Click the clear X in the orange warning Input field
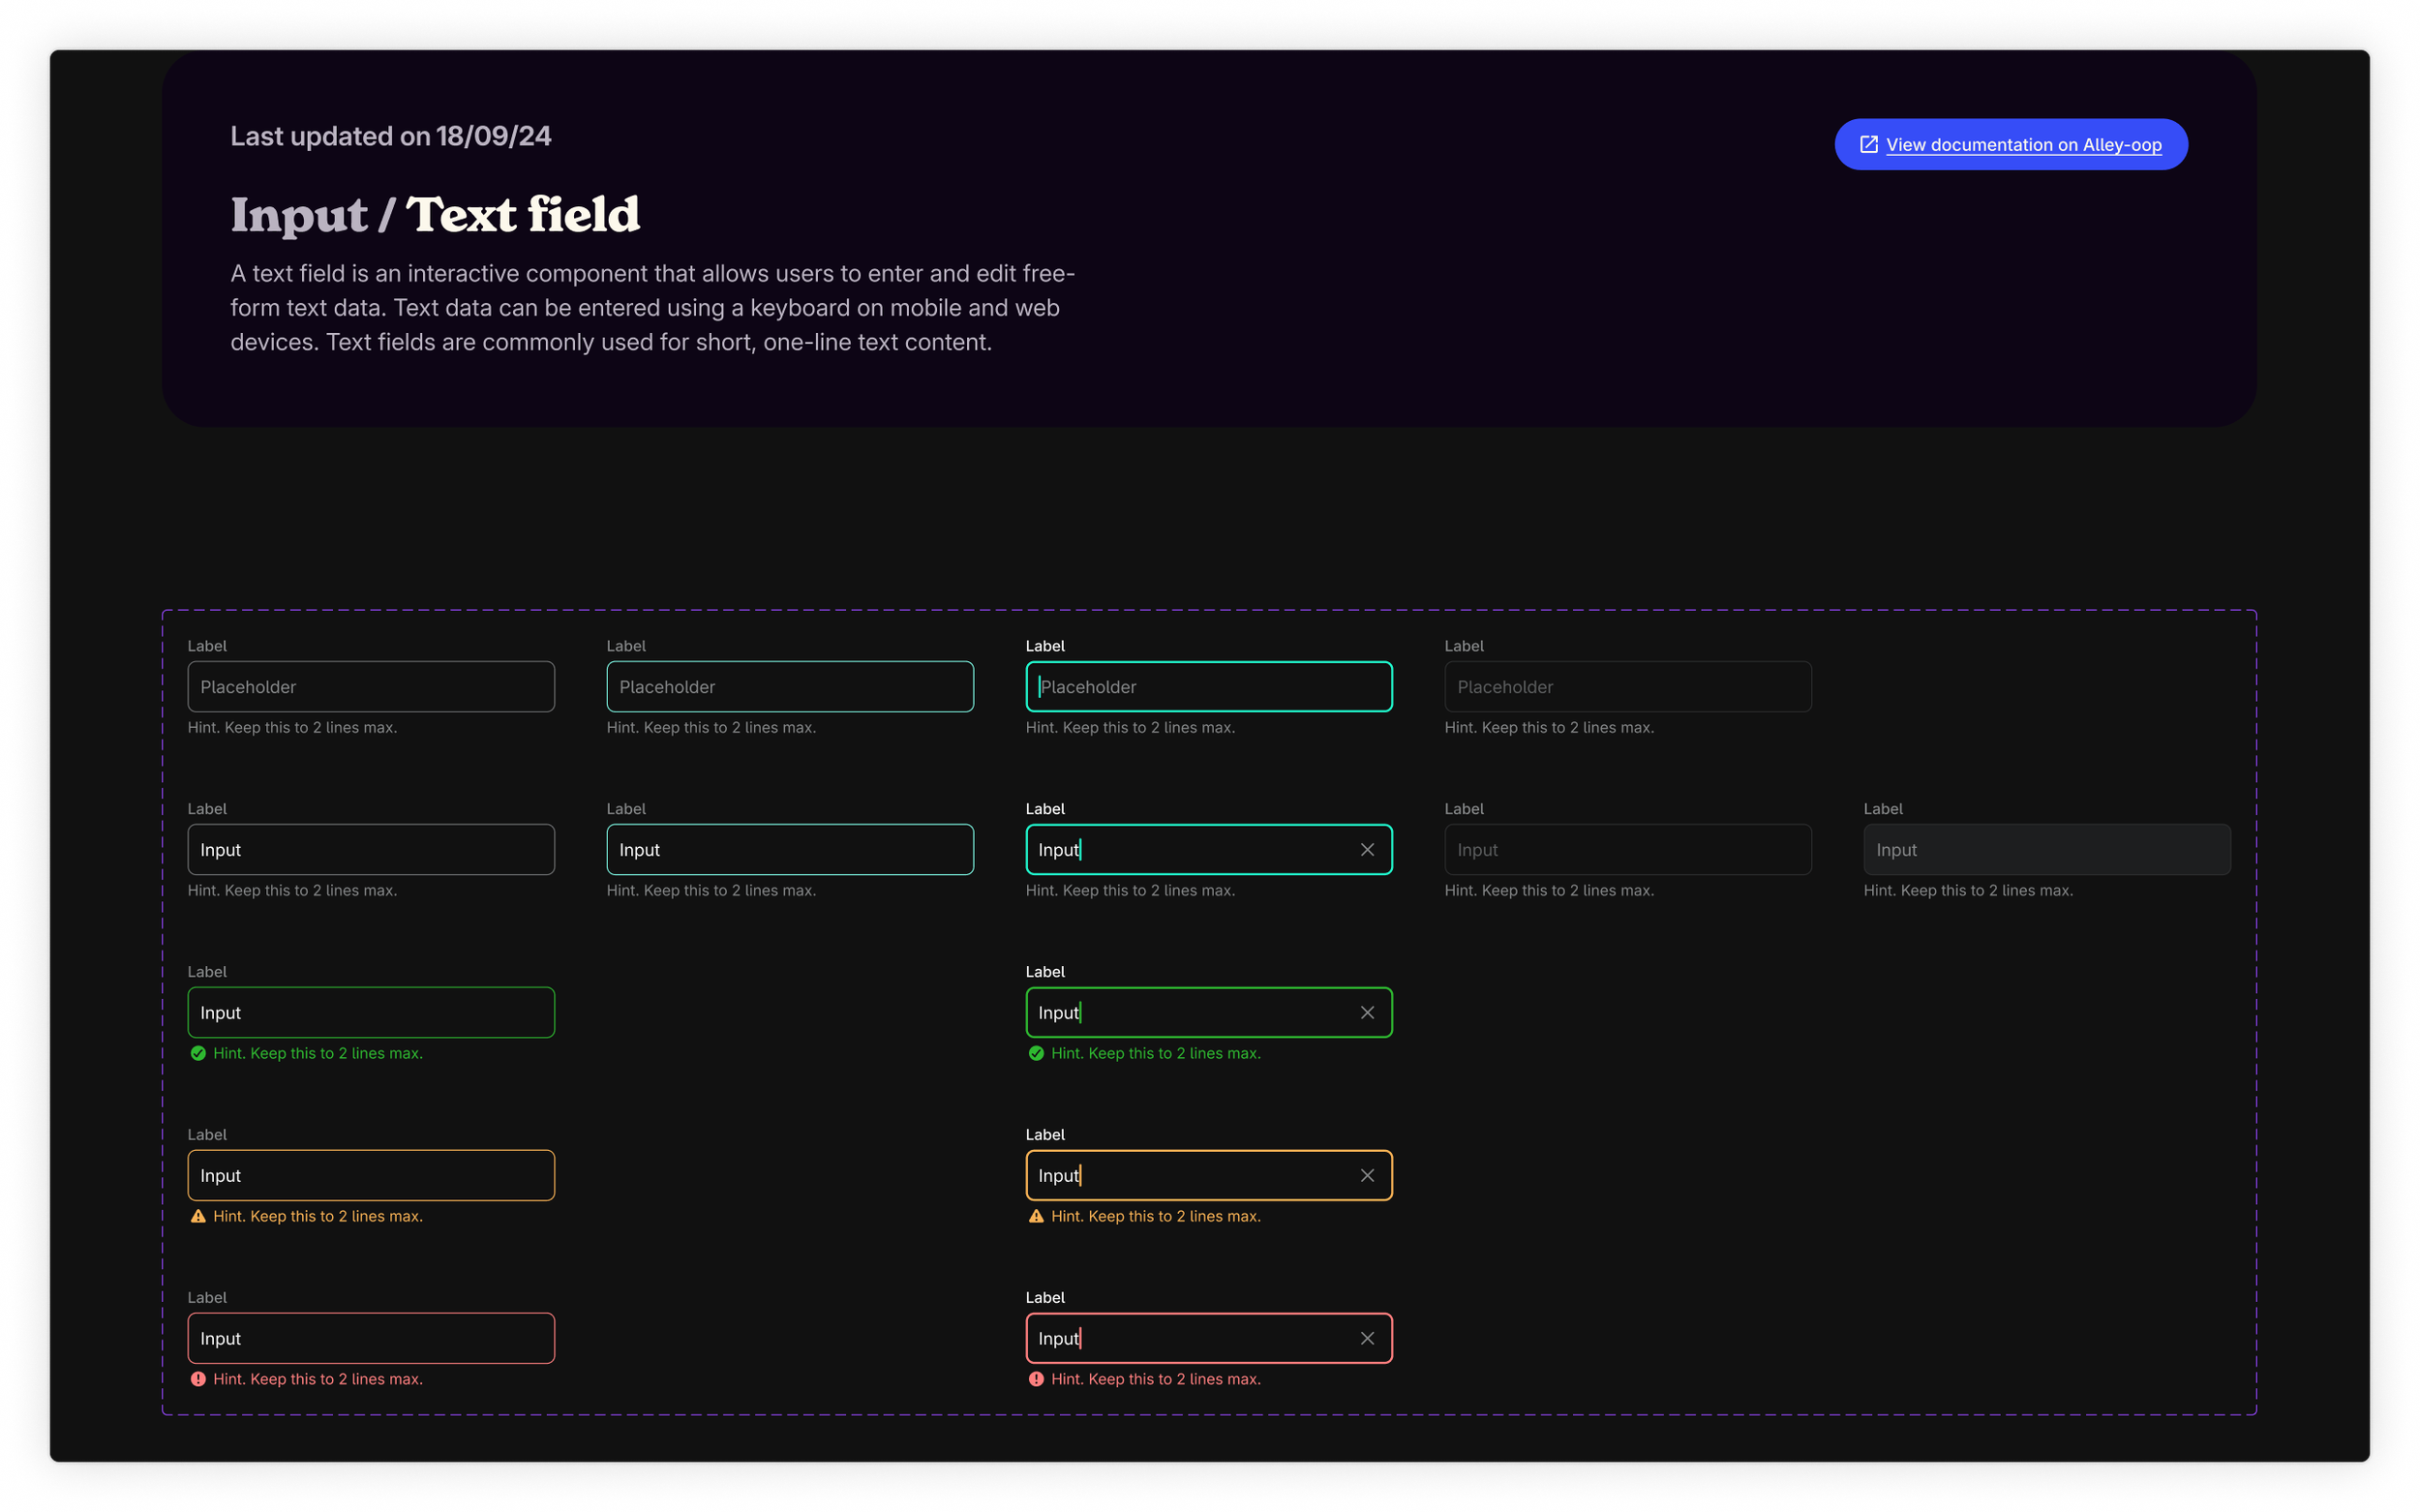The width and height of the screenshot is (2420, 1512). [x=1367, y=1176]
